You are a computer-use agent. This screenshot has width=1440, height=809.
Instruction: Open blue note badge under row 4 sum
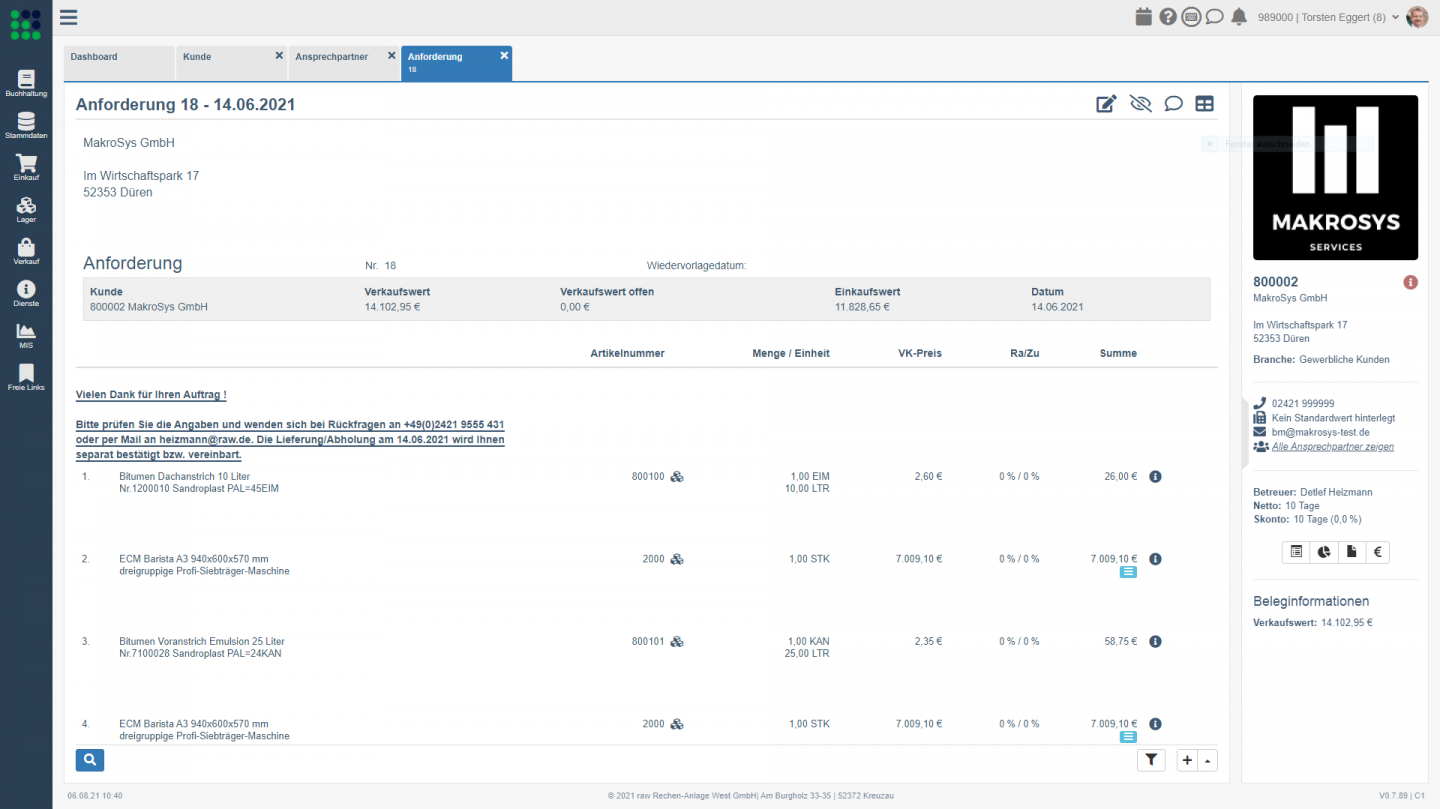1128,737
